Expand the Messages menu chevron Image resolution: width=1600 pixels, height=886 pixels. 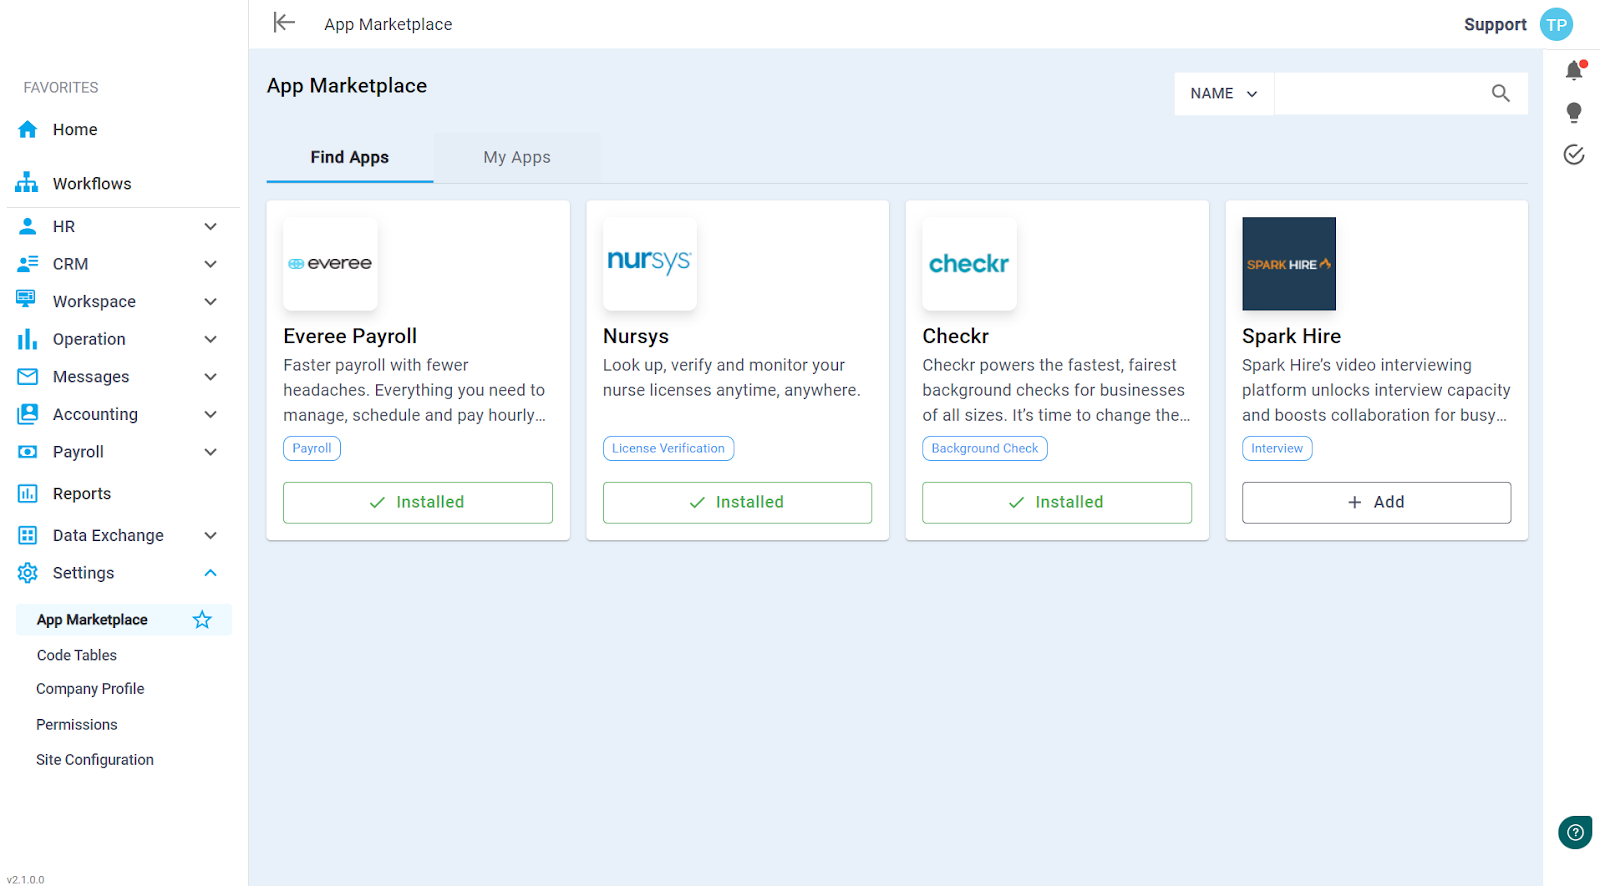[210, 377]
